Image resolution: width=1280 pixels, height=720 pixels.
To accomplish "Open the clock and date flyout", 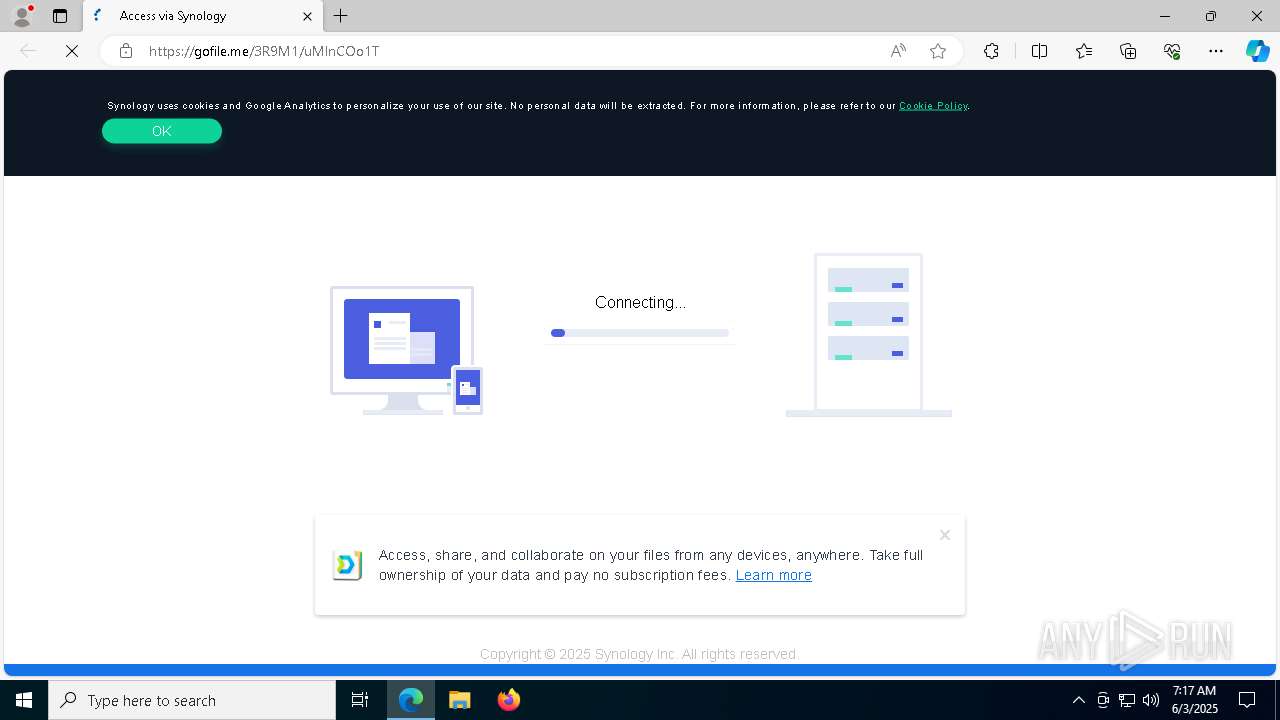I will [x=1195, y=700].
